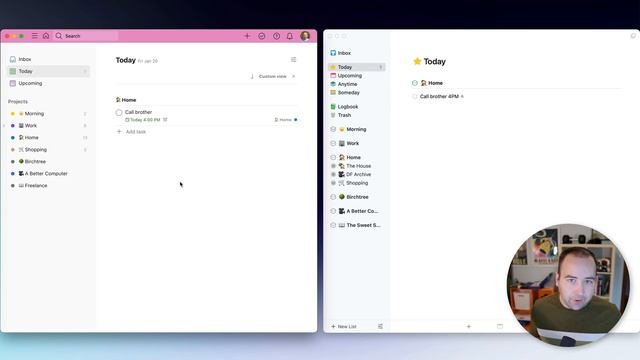Toggle the Todoist sidebar menu icon
The image size is (640, 360).
point(35,36)
